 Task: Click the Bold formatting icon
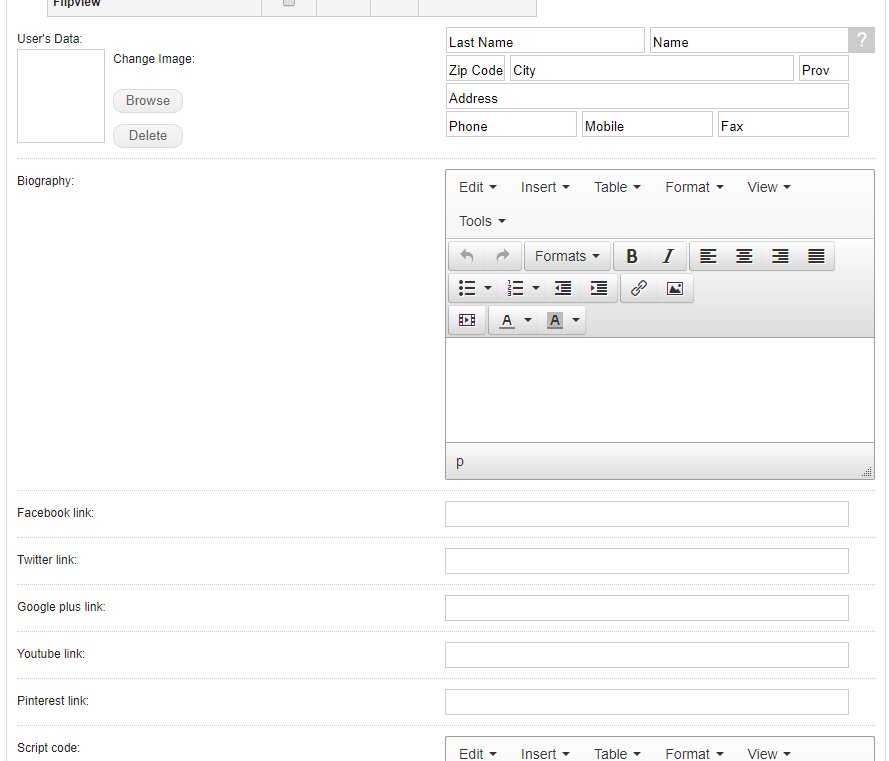click(632, 256)
